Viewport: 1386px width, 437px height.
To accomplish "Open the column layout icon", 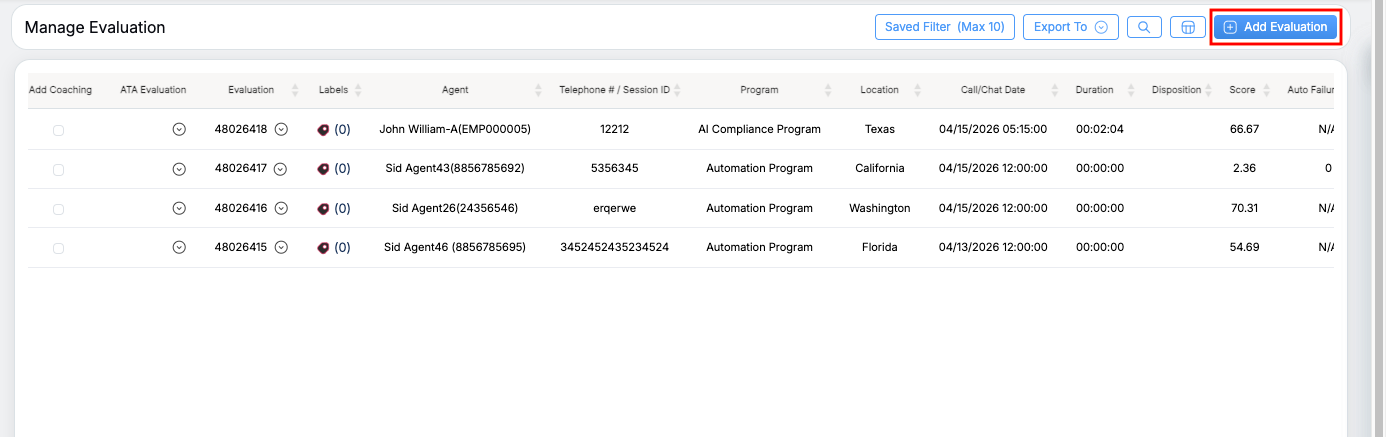I will point(1188,27).
